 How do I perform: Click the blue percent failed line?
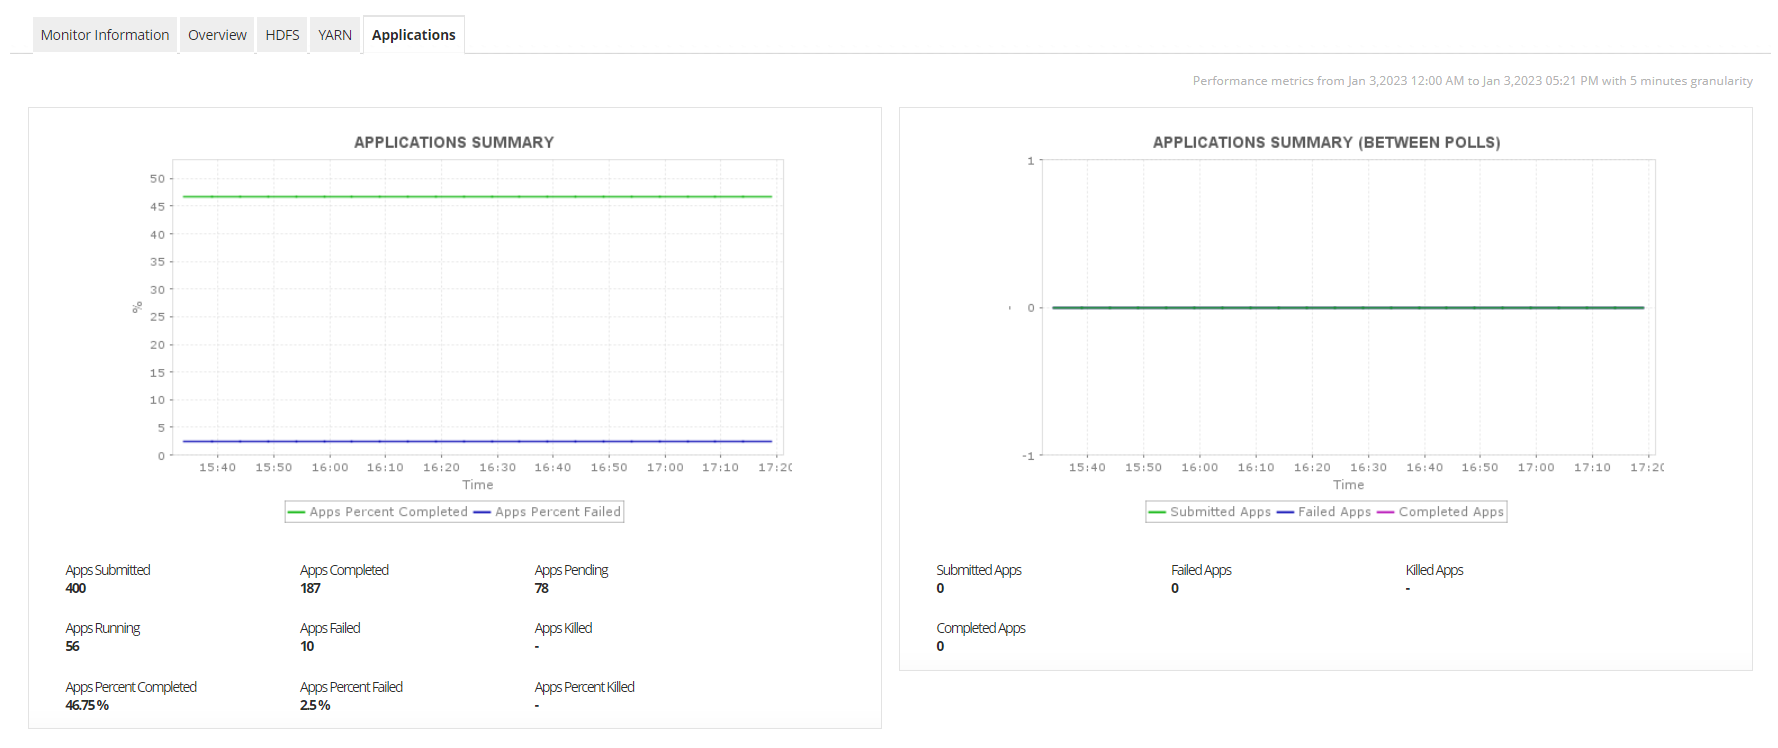(477, 441)
